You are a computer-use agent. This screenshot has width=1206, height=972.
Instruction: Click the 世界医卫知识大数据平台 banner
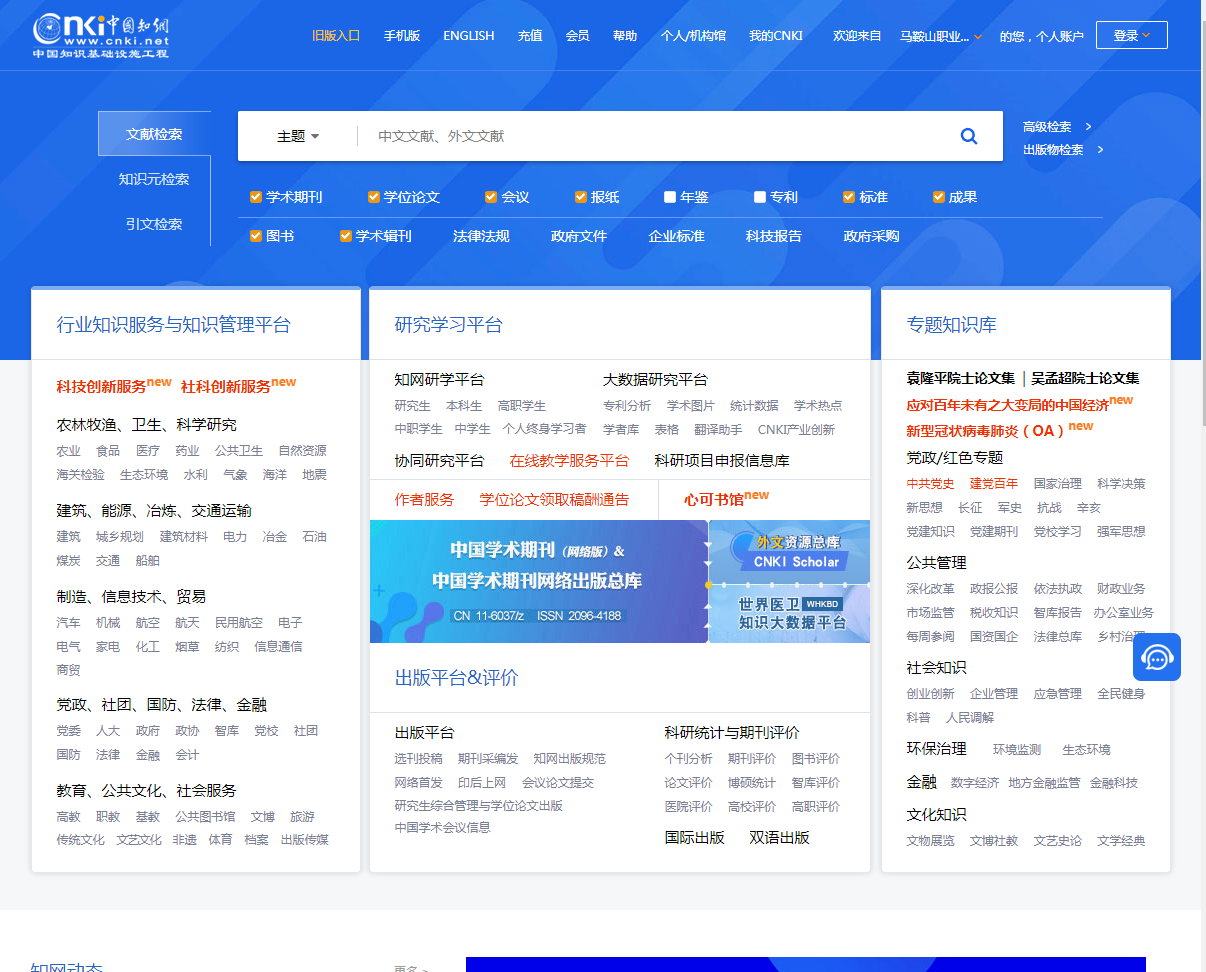click(790, 613)
